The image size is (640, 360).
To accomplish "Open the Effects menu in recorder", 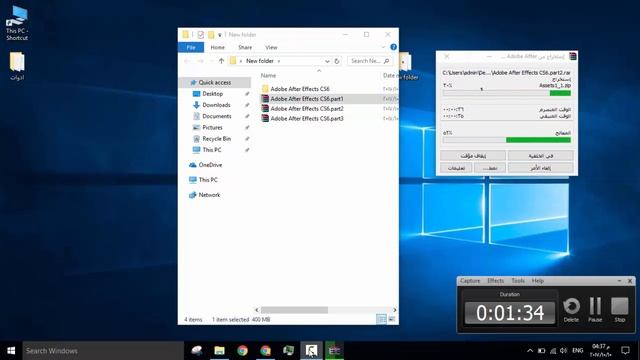I will click(x=496, y=281).
